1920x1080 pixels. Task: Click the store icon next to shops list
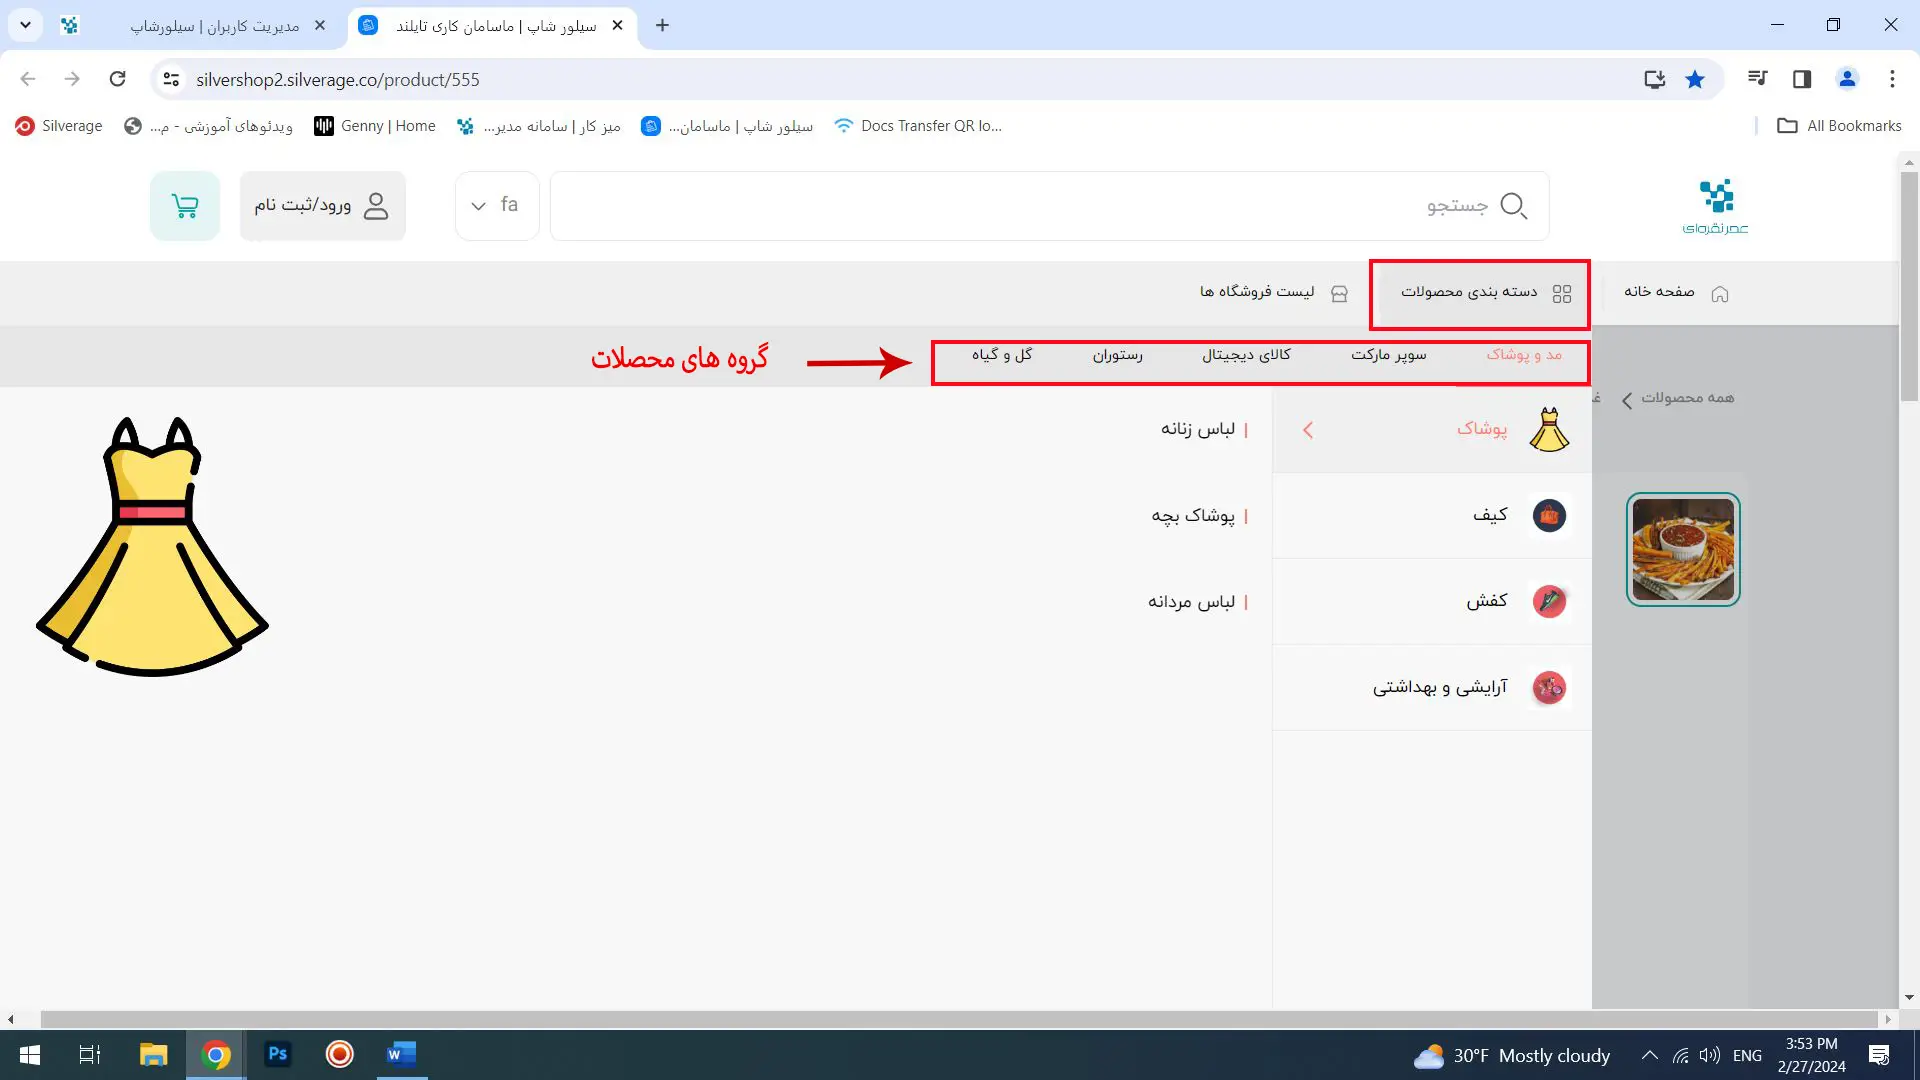coord(1339,294)
